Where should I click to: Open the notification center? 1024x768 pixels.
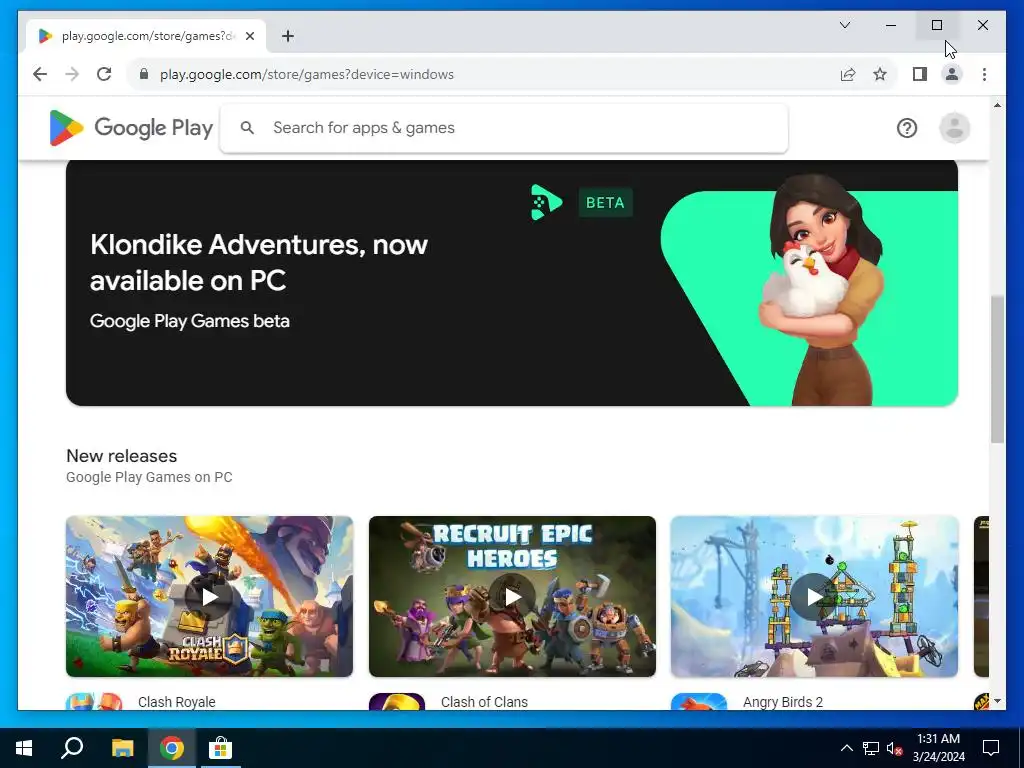[991, 748]
